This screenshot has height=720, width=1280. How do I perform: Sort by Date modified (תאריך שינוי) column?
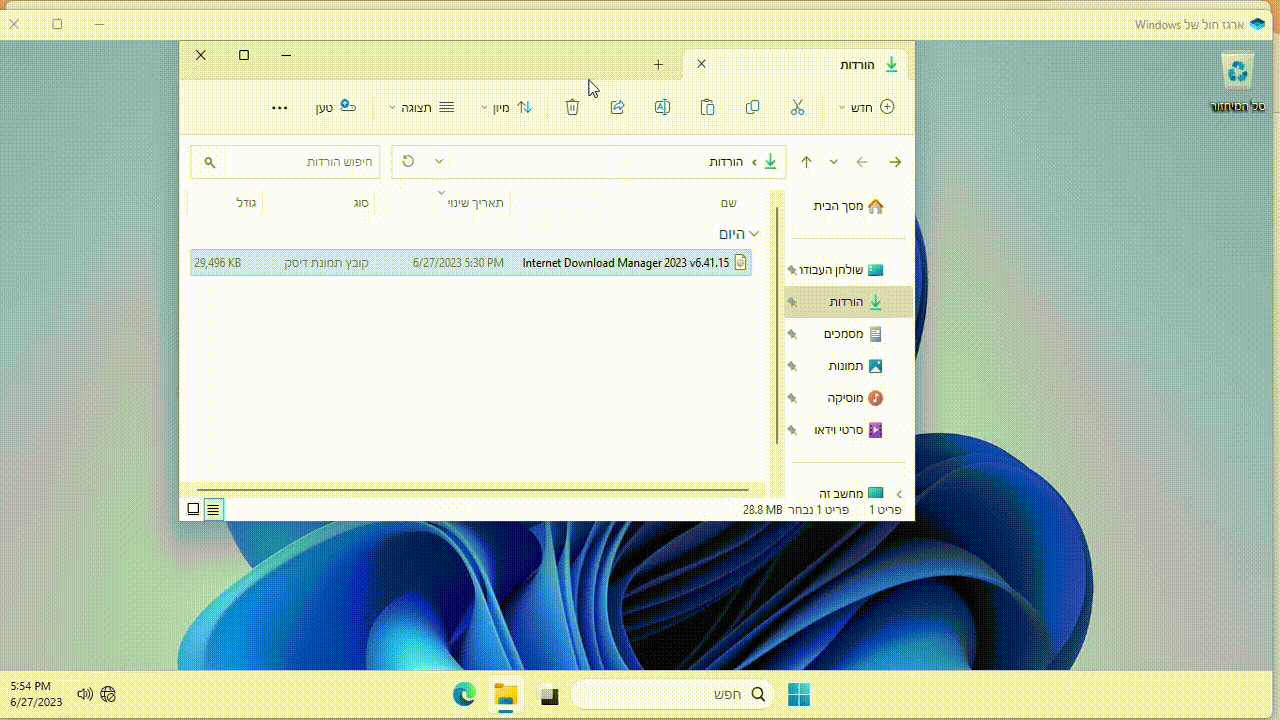coord(442,203)
